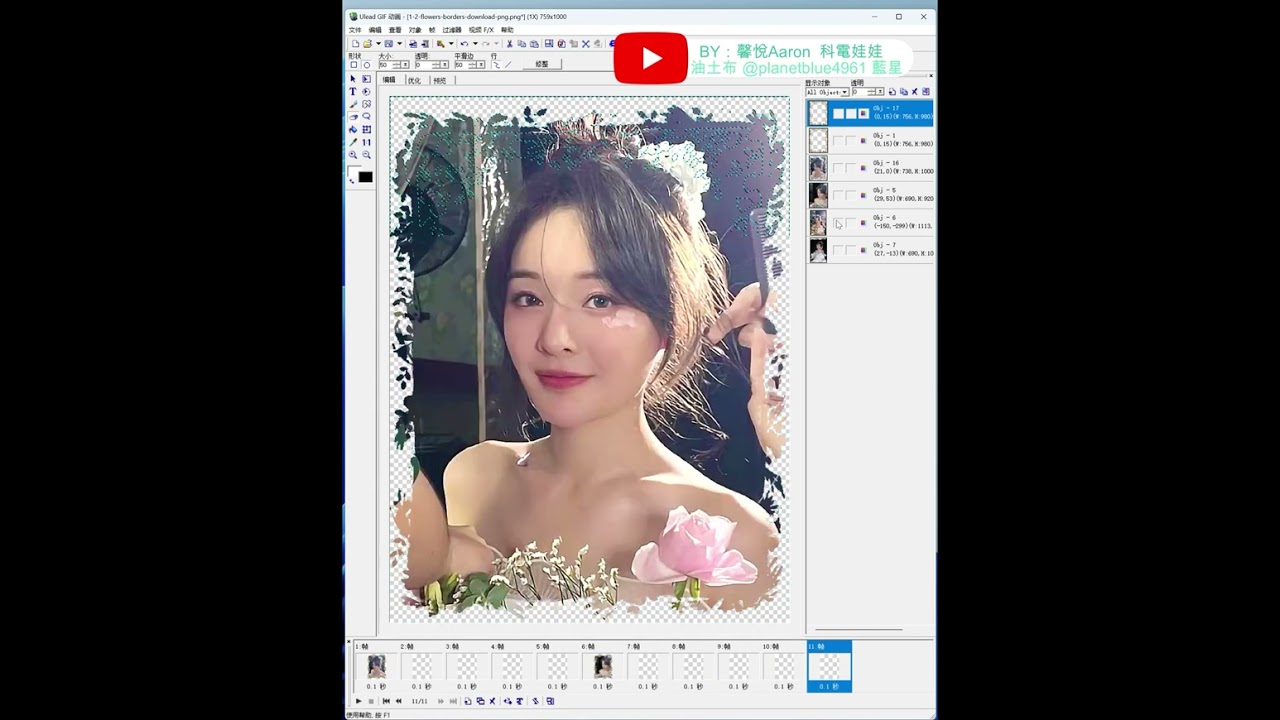1280x720 pixels.
Task: Click the Cut scissors toolbar icon
Action: [x=509, y=44]
